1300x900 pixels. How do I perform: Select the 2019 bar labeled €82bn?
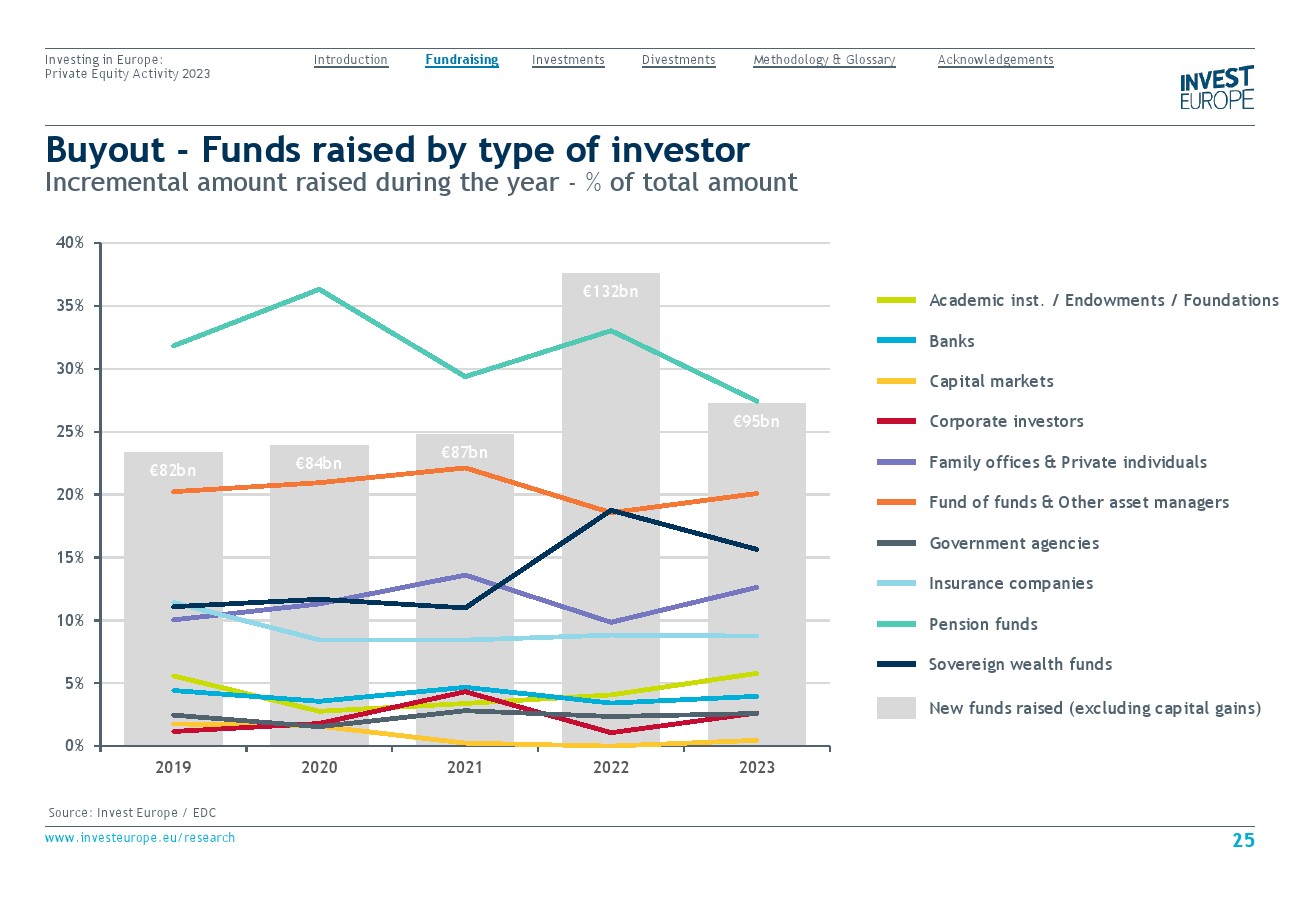(173, 600)
